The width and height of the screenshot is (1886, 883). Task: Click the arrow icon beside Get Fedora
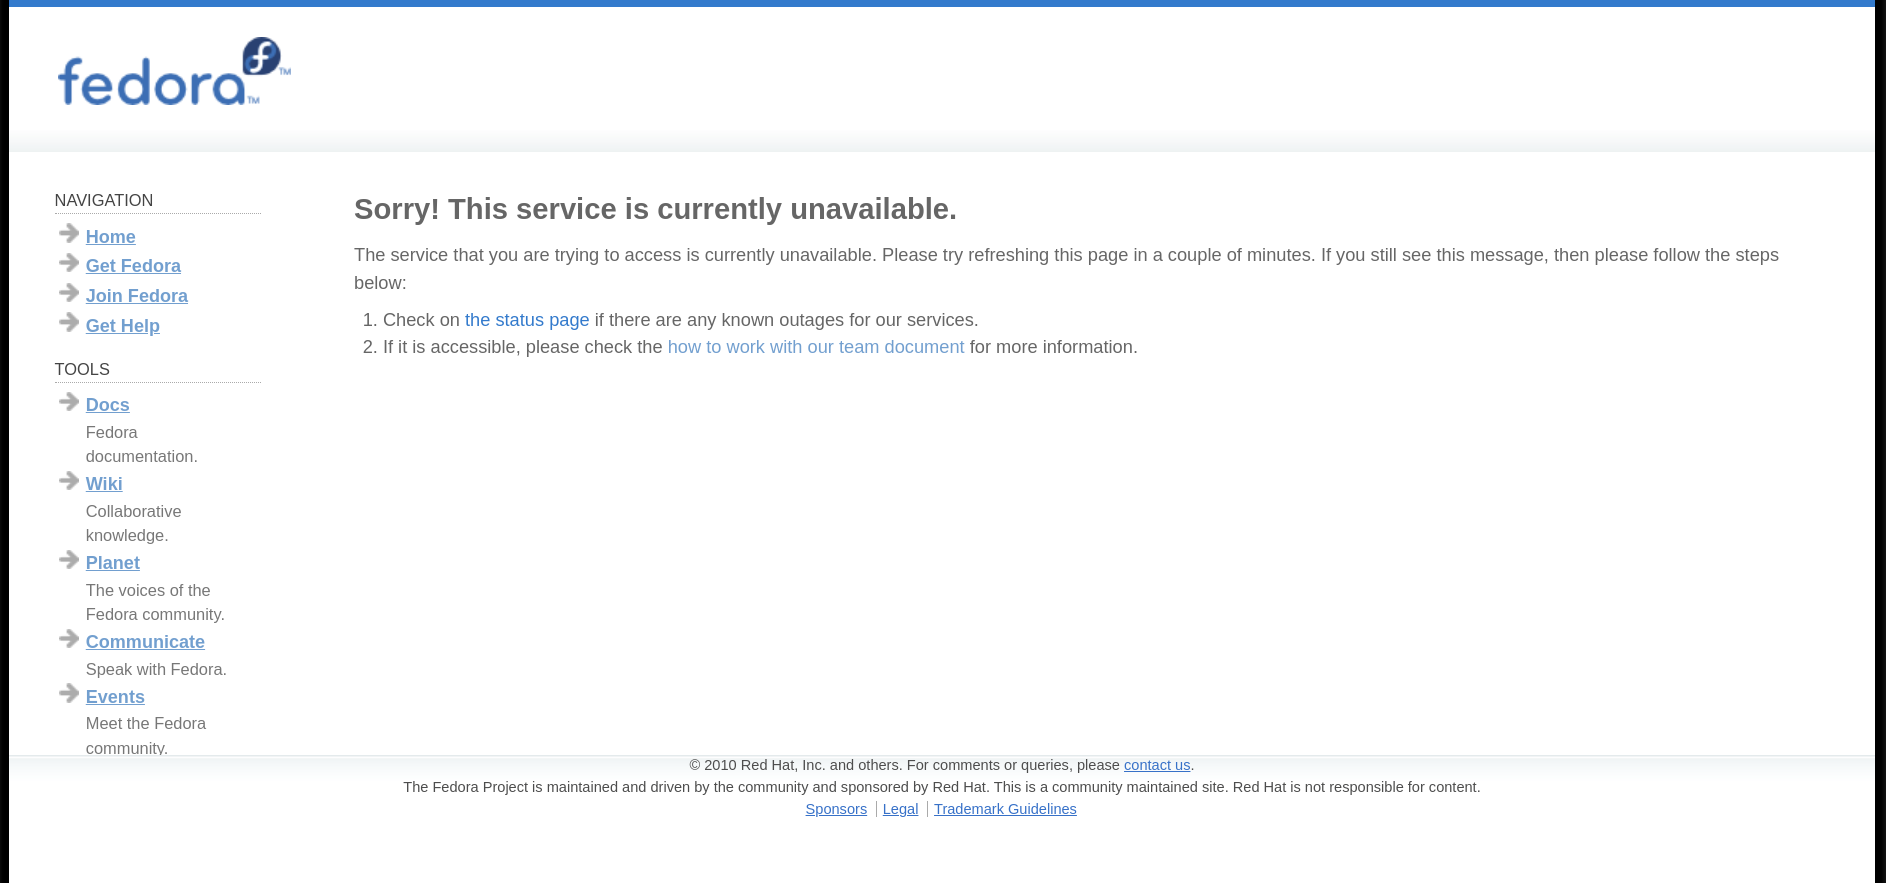[x=69, y=262]
